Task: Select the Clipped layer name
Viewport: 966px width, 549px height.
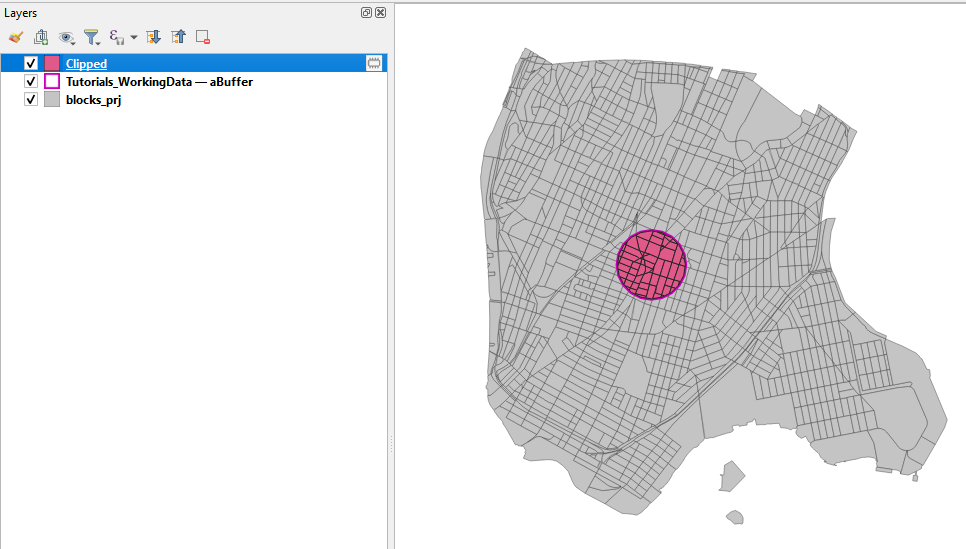Action: 86,63
